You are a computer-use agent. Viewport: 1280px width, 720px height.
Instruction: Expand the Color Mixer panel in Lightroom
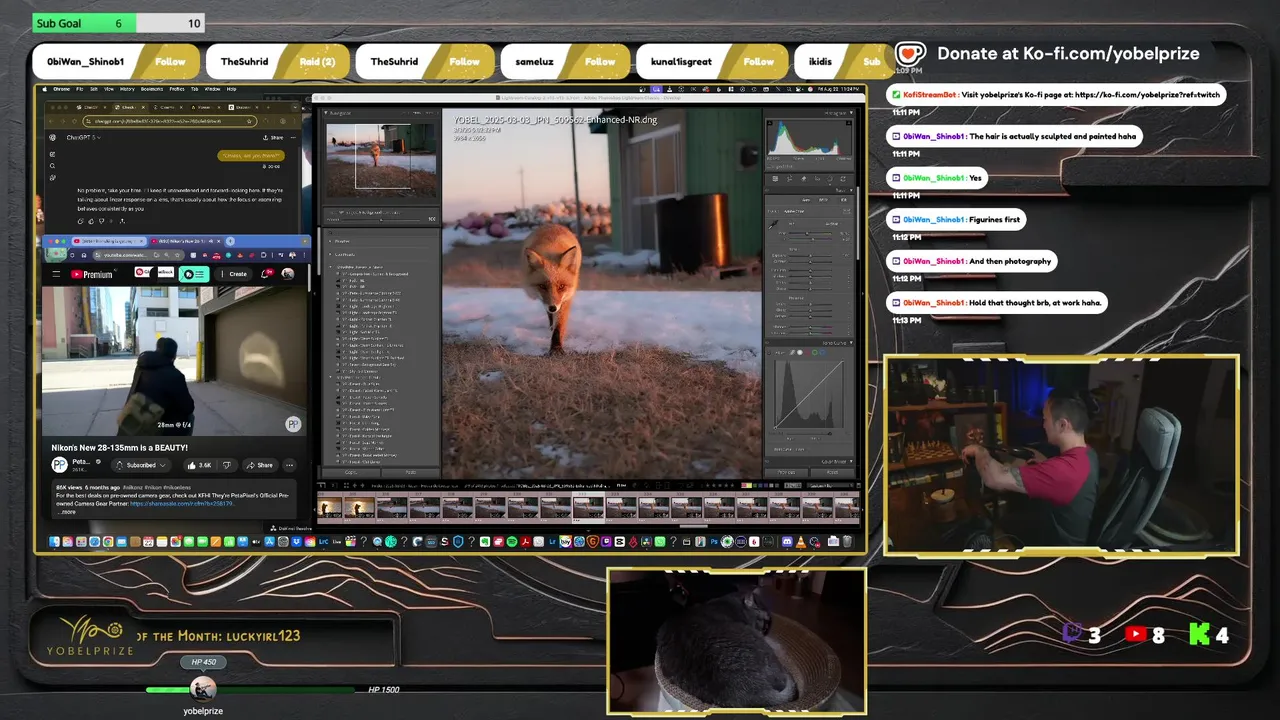851,461
